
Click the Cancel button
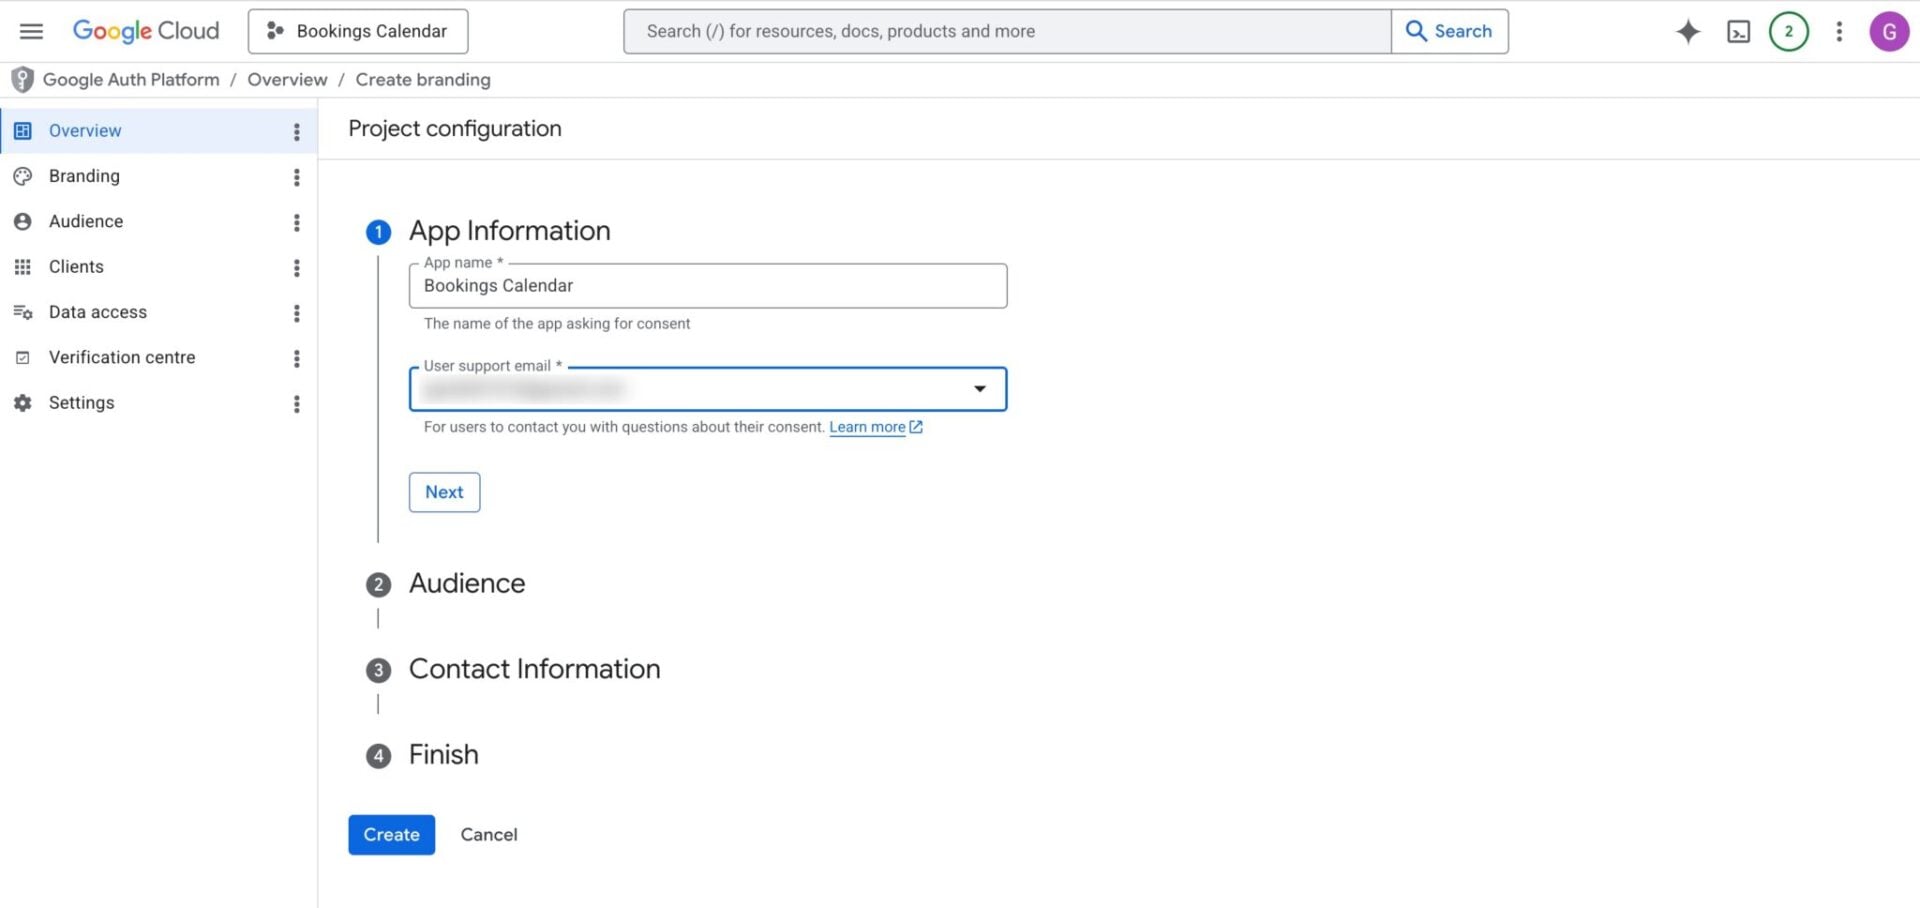pyautogui.click(x=489, y=835)
